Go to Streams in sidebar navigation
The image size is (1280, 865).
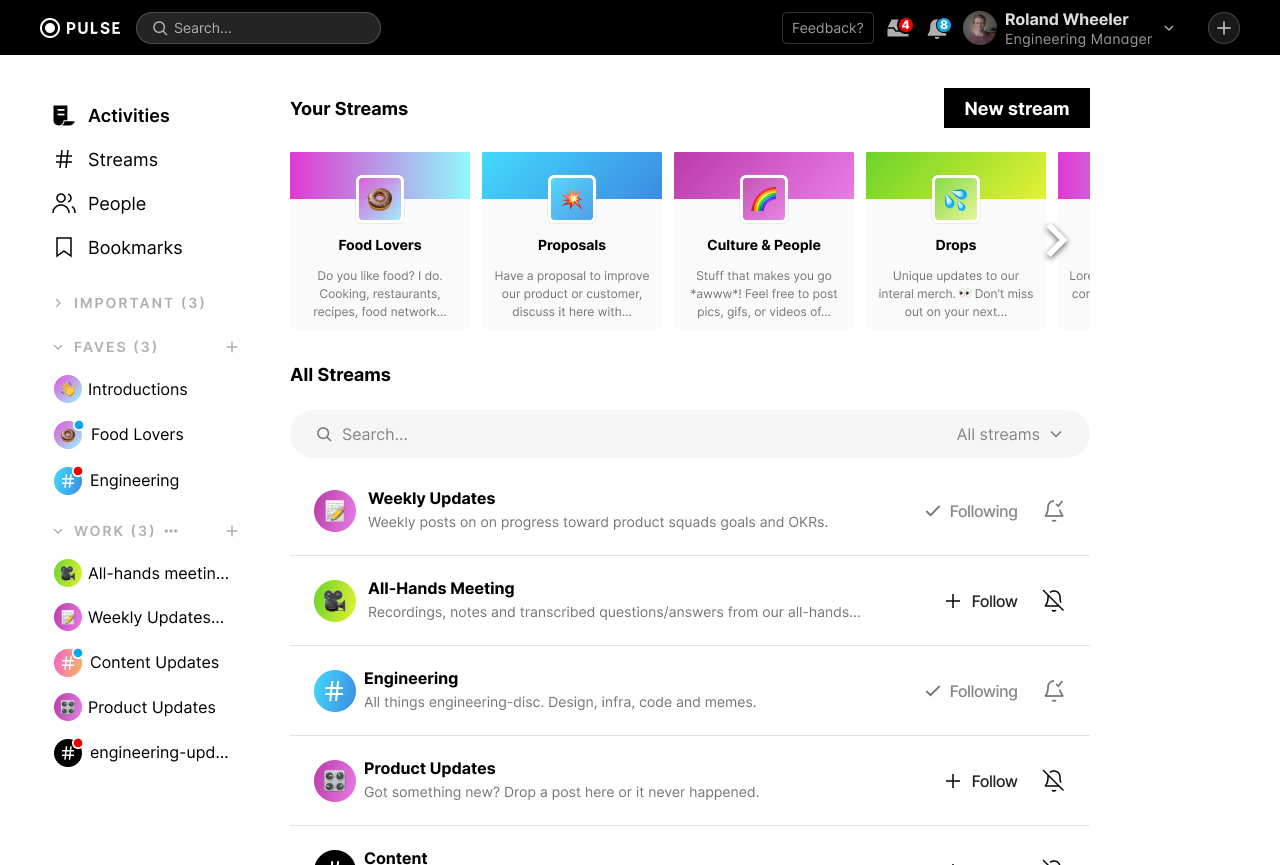click(122, 160)
